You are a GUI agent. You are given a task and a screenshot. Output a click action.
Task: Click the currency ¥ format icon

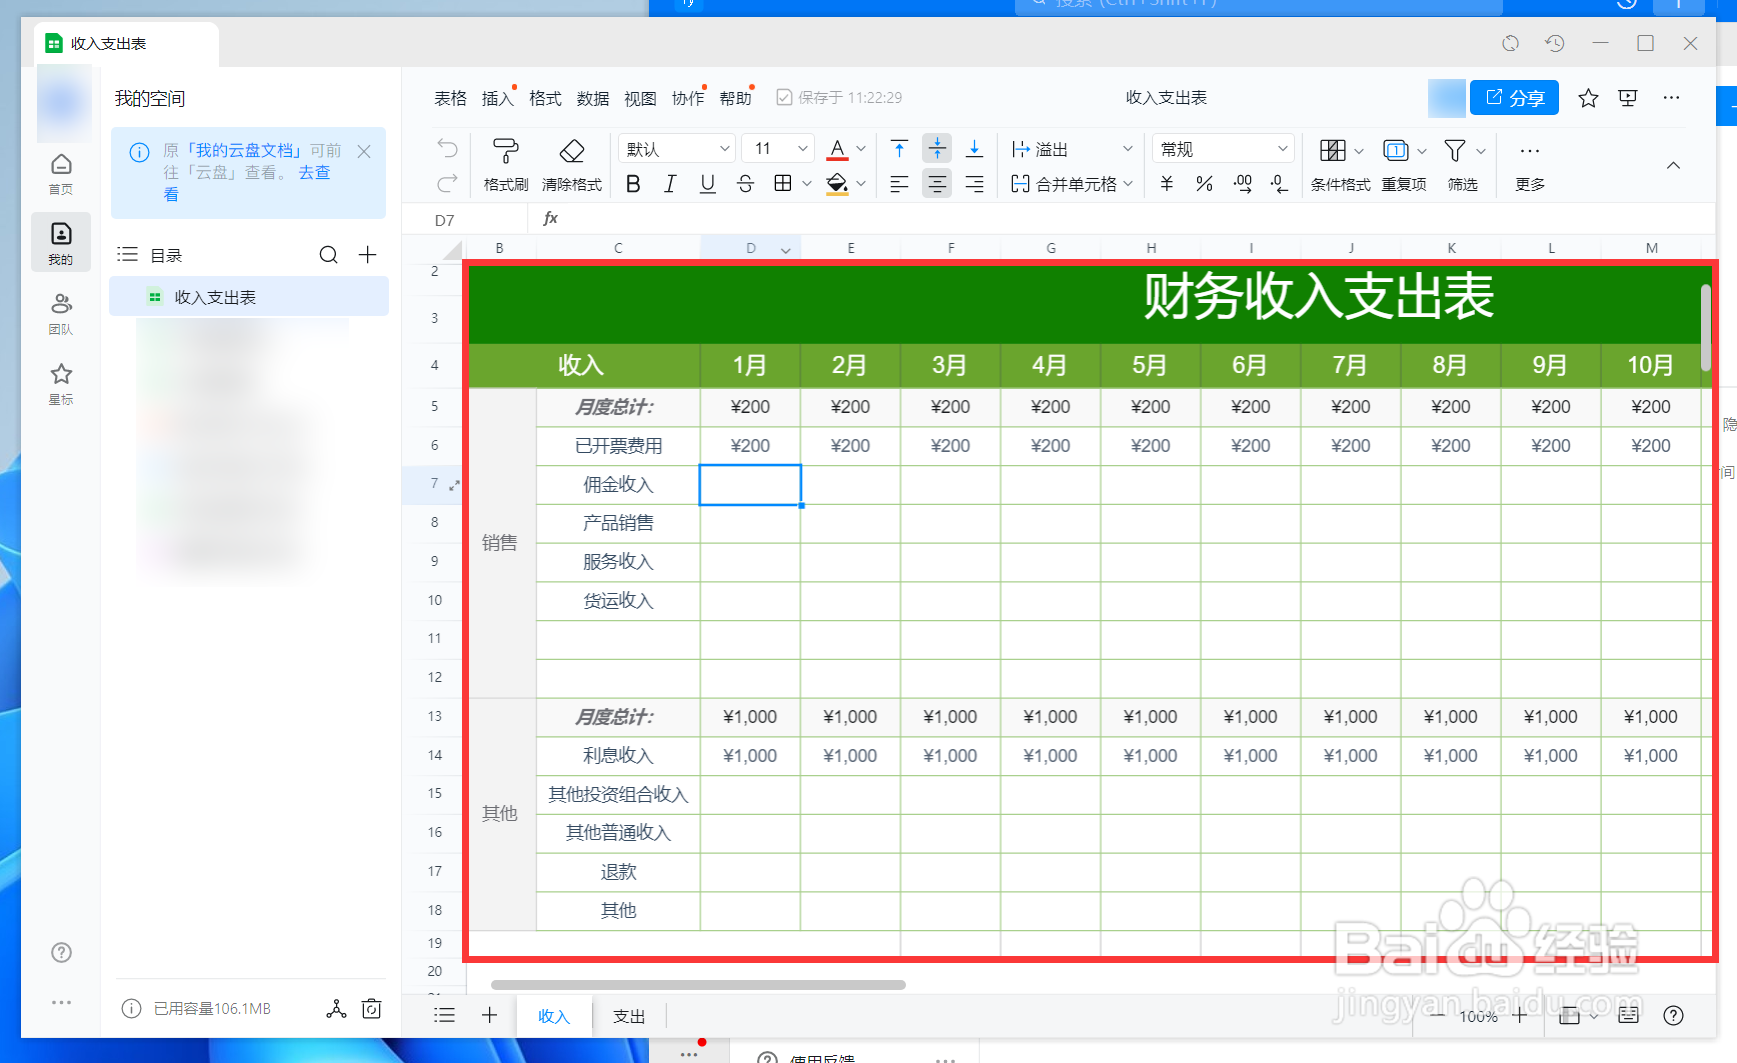[1166, 184]
